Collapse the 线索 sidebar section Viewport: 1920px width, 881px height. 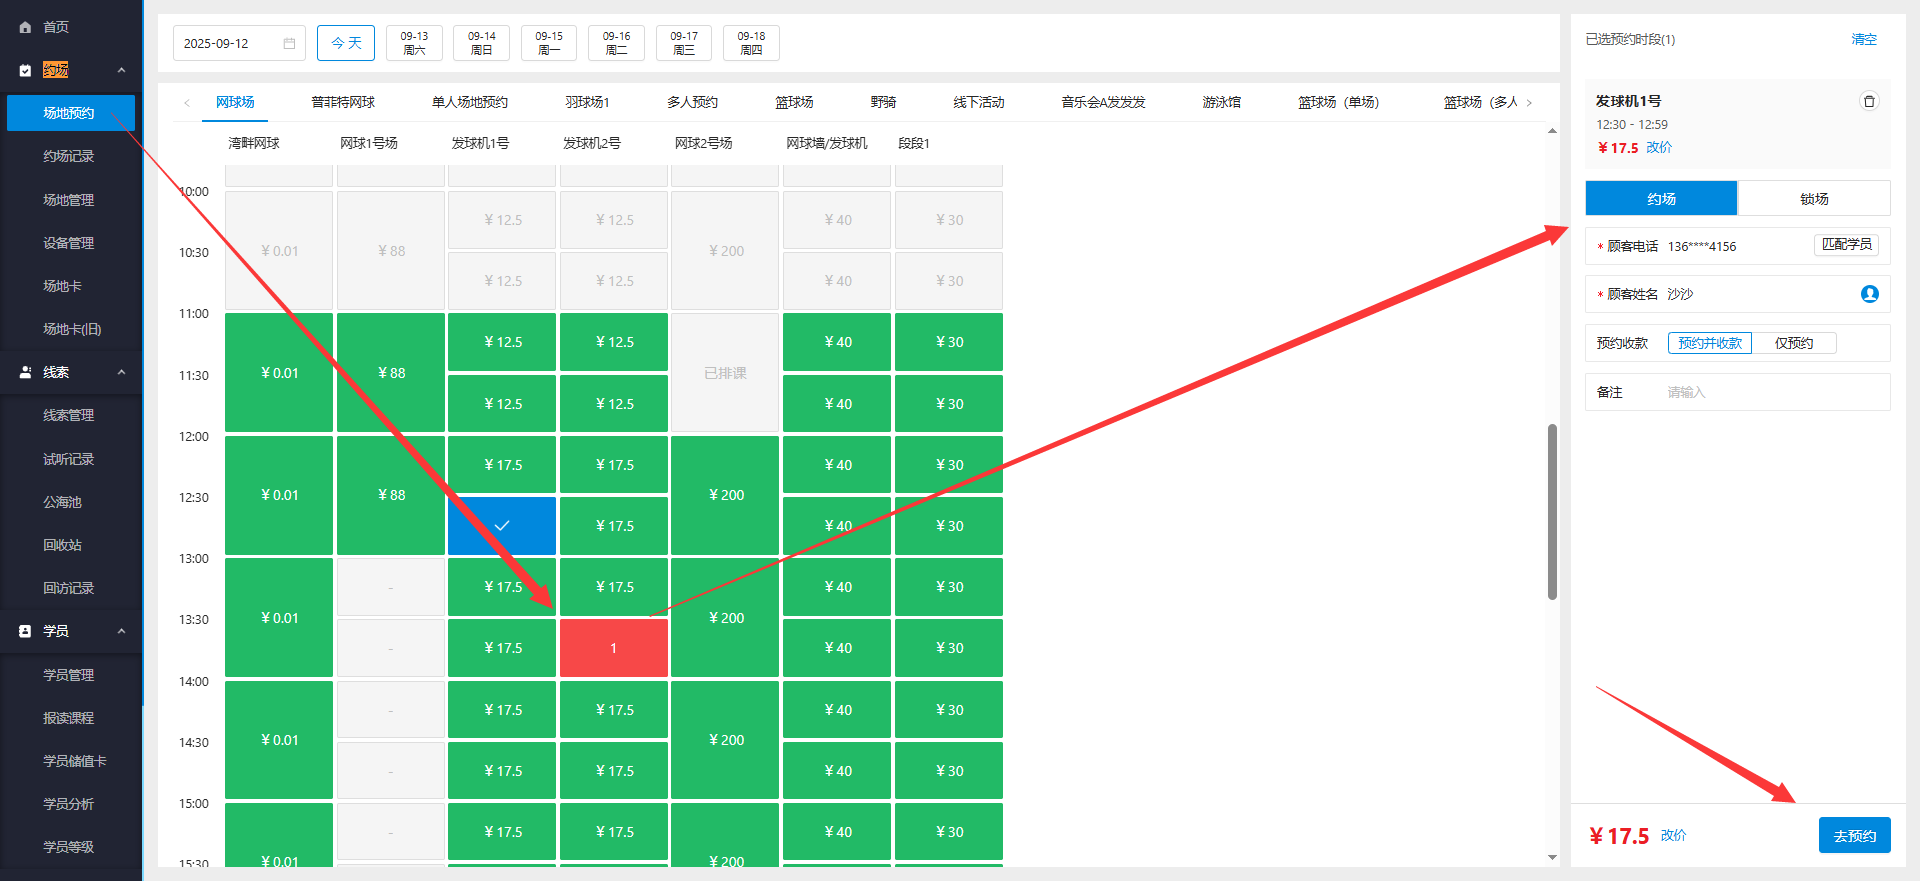[121, 372]
